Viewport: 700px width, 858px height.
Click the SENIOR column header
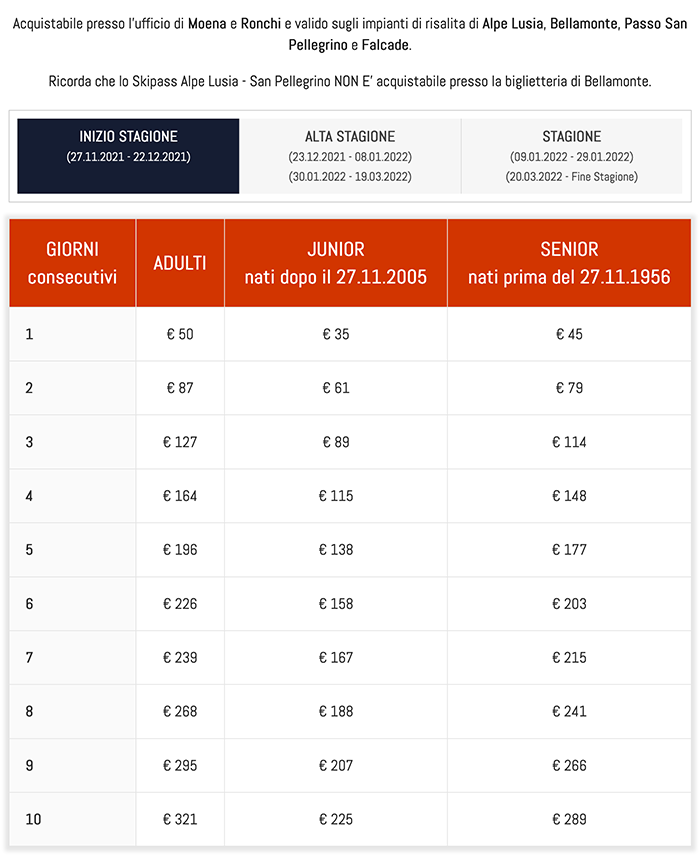click(x=569, y=263)
